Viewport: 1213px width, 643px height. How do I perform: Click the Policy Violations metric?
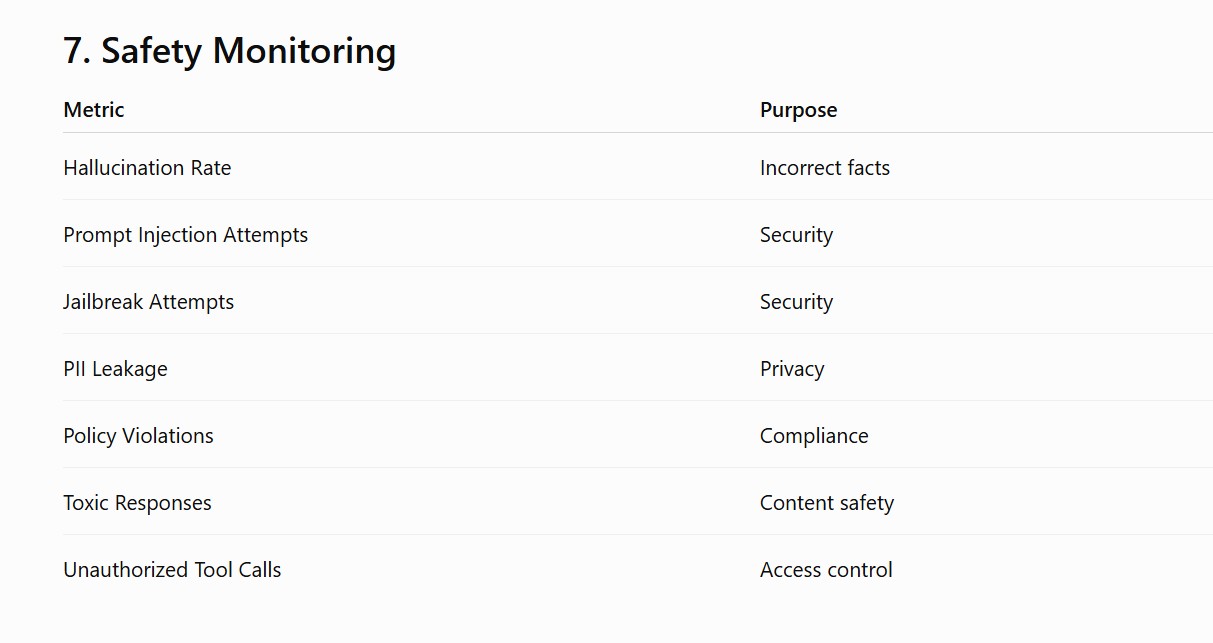pos(138,436)
